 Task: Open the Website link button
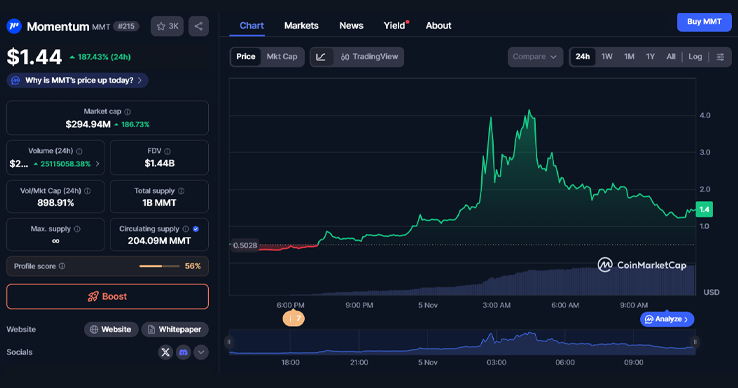point(111,330)
